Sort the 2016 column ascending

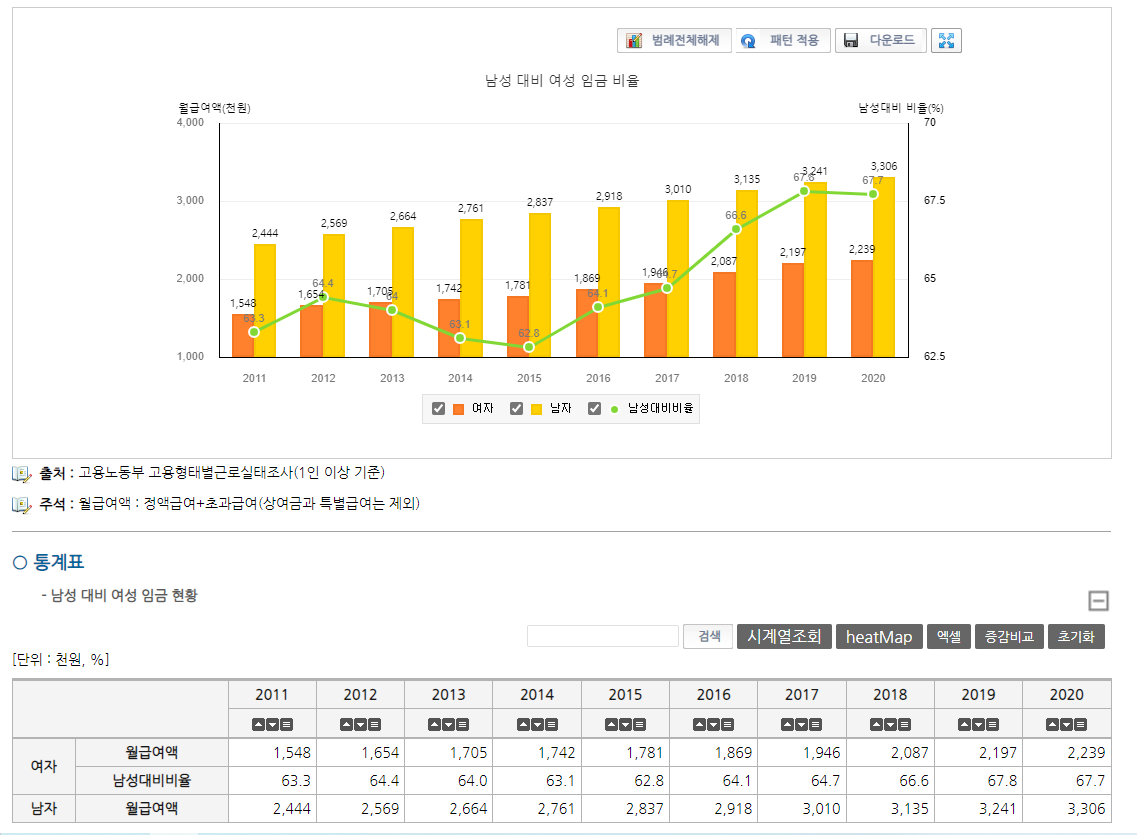700,724
